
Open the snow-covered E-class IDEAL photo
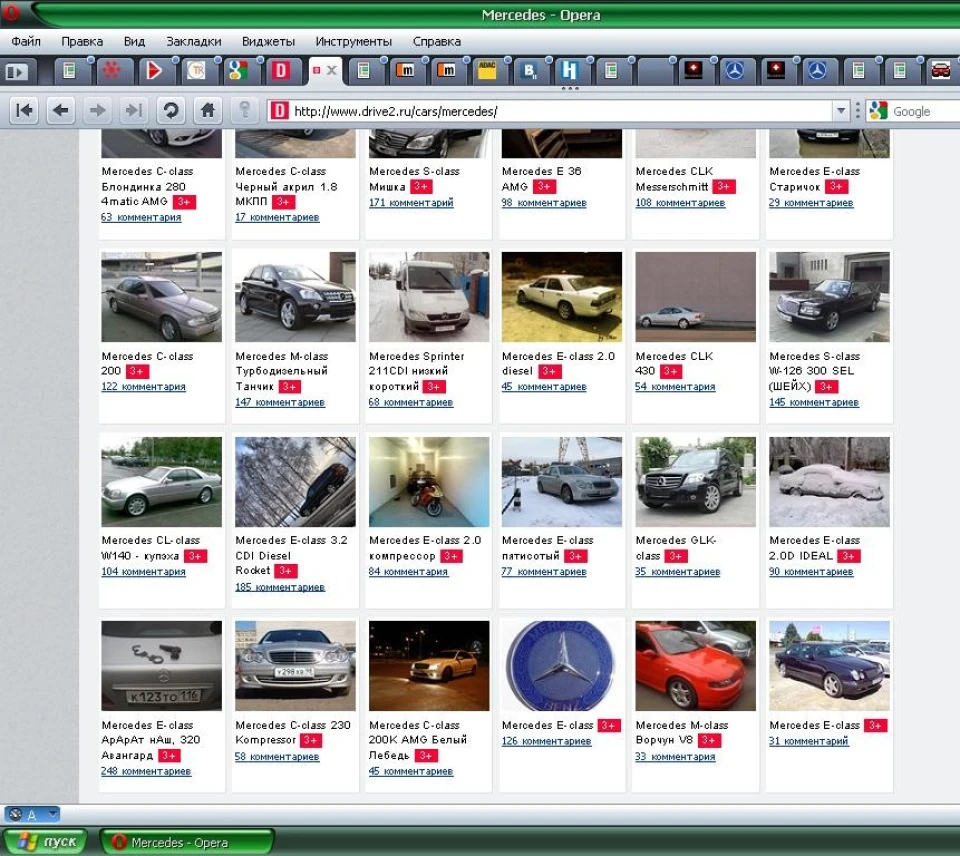830,482
